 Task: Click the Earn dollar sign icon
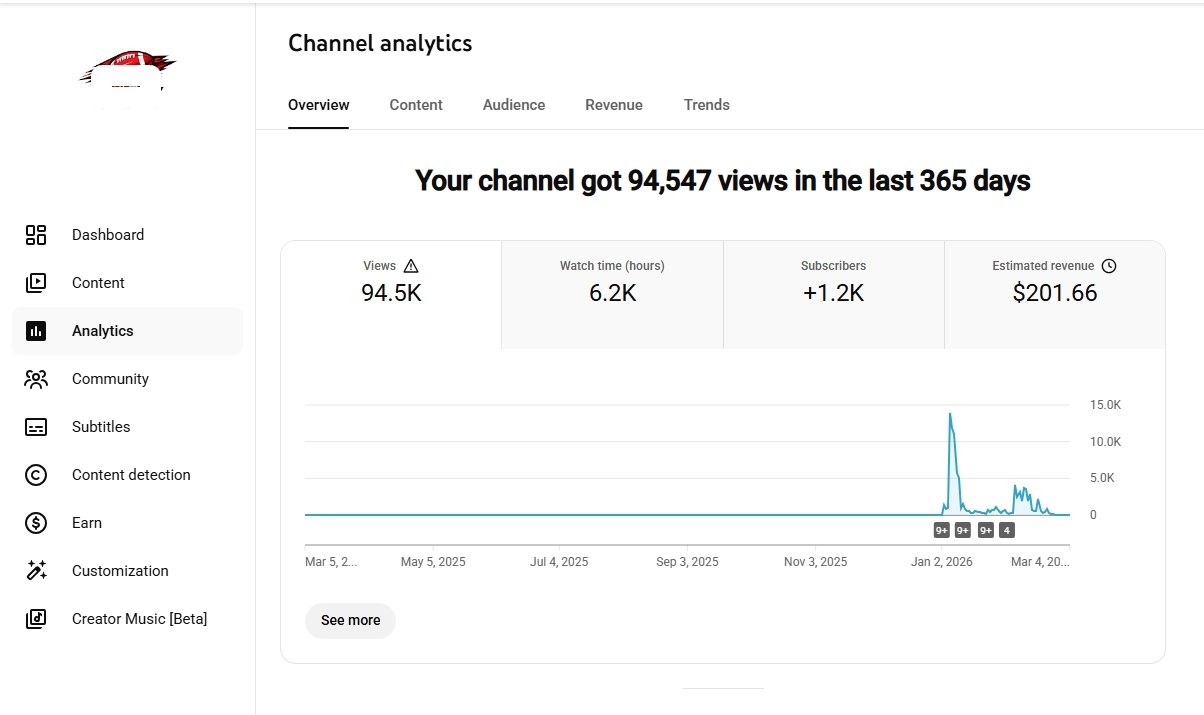(36, 523)
